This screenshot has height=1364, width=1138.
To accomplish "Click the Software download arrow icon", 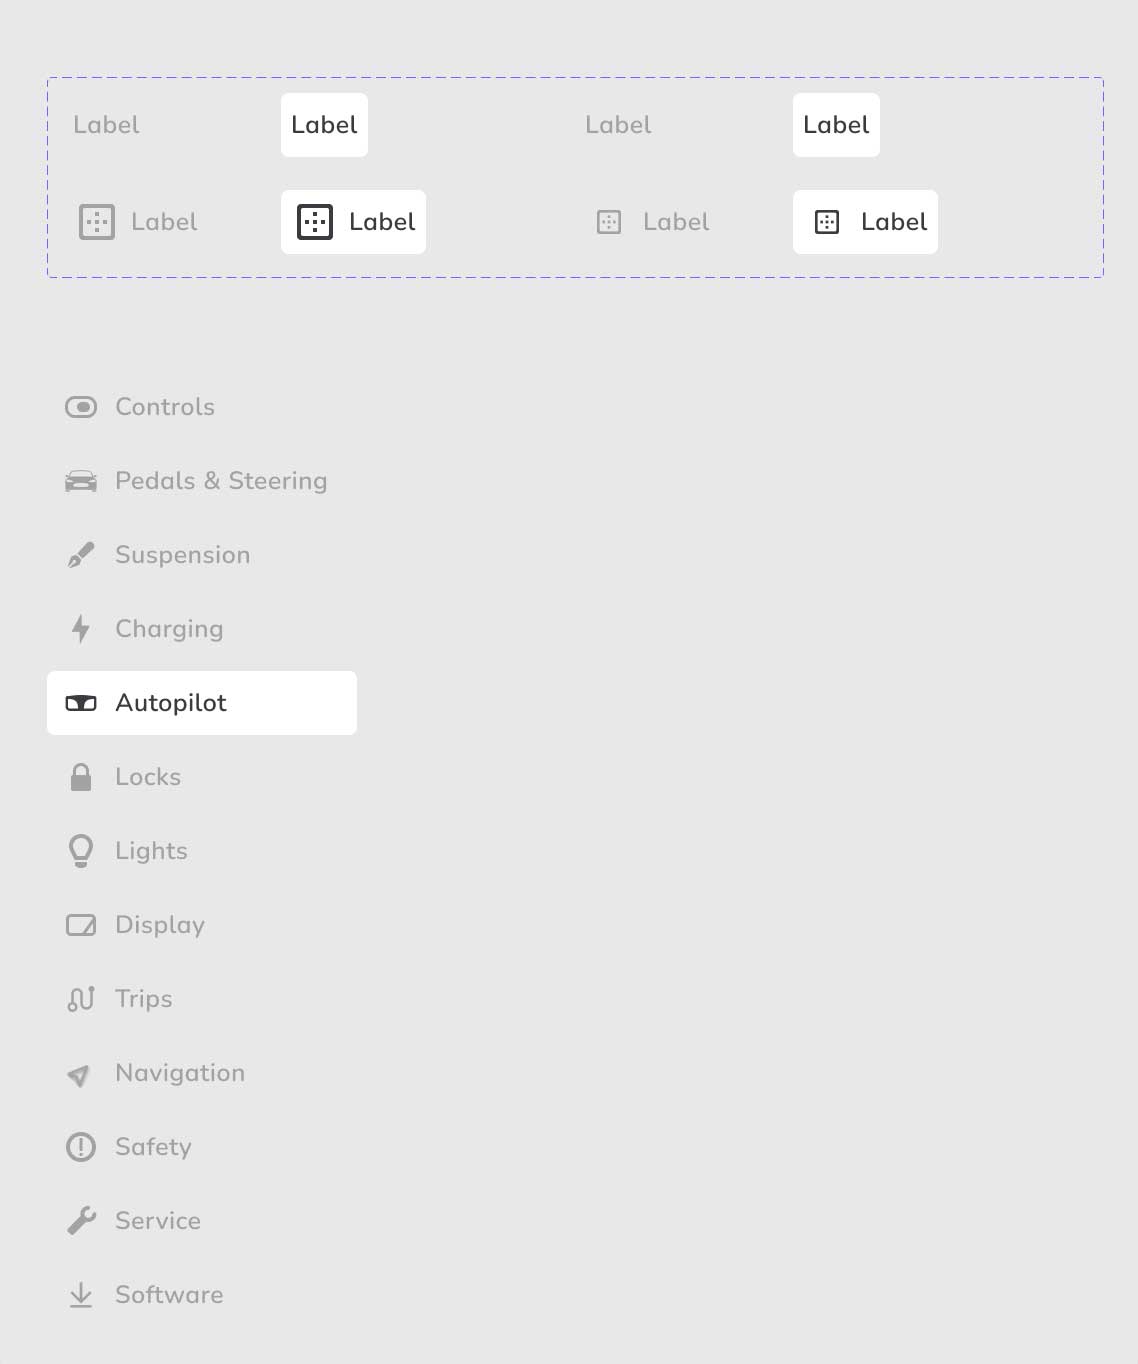I will [x=81, y=1295].
